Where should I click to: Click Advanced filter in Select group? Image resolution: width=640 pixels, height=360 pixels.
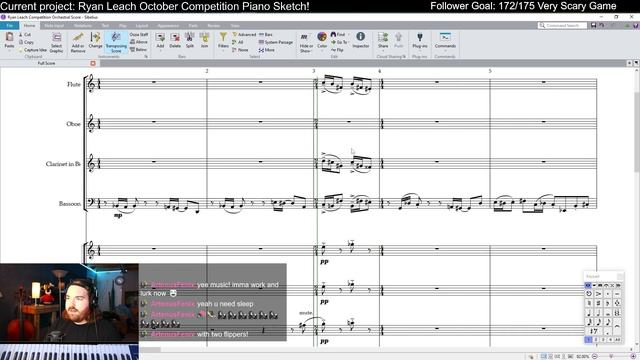pyautogui.click(x=244, y=35)
